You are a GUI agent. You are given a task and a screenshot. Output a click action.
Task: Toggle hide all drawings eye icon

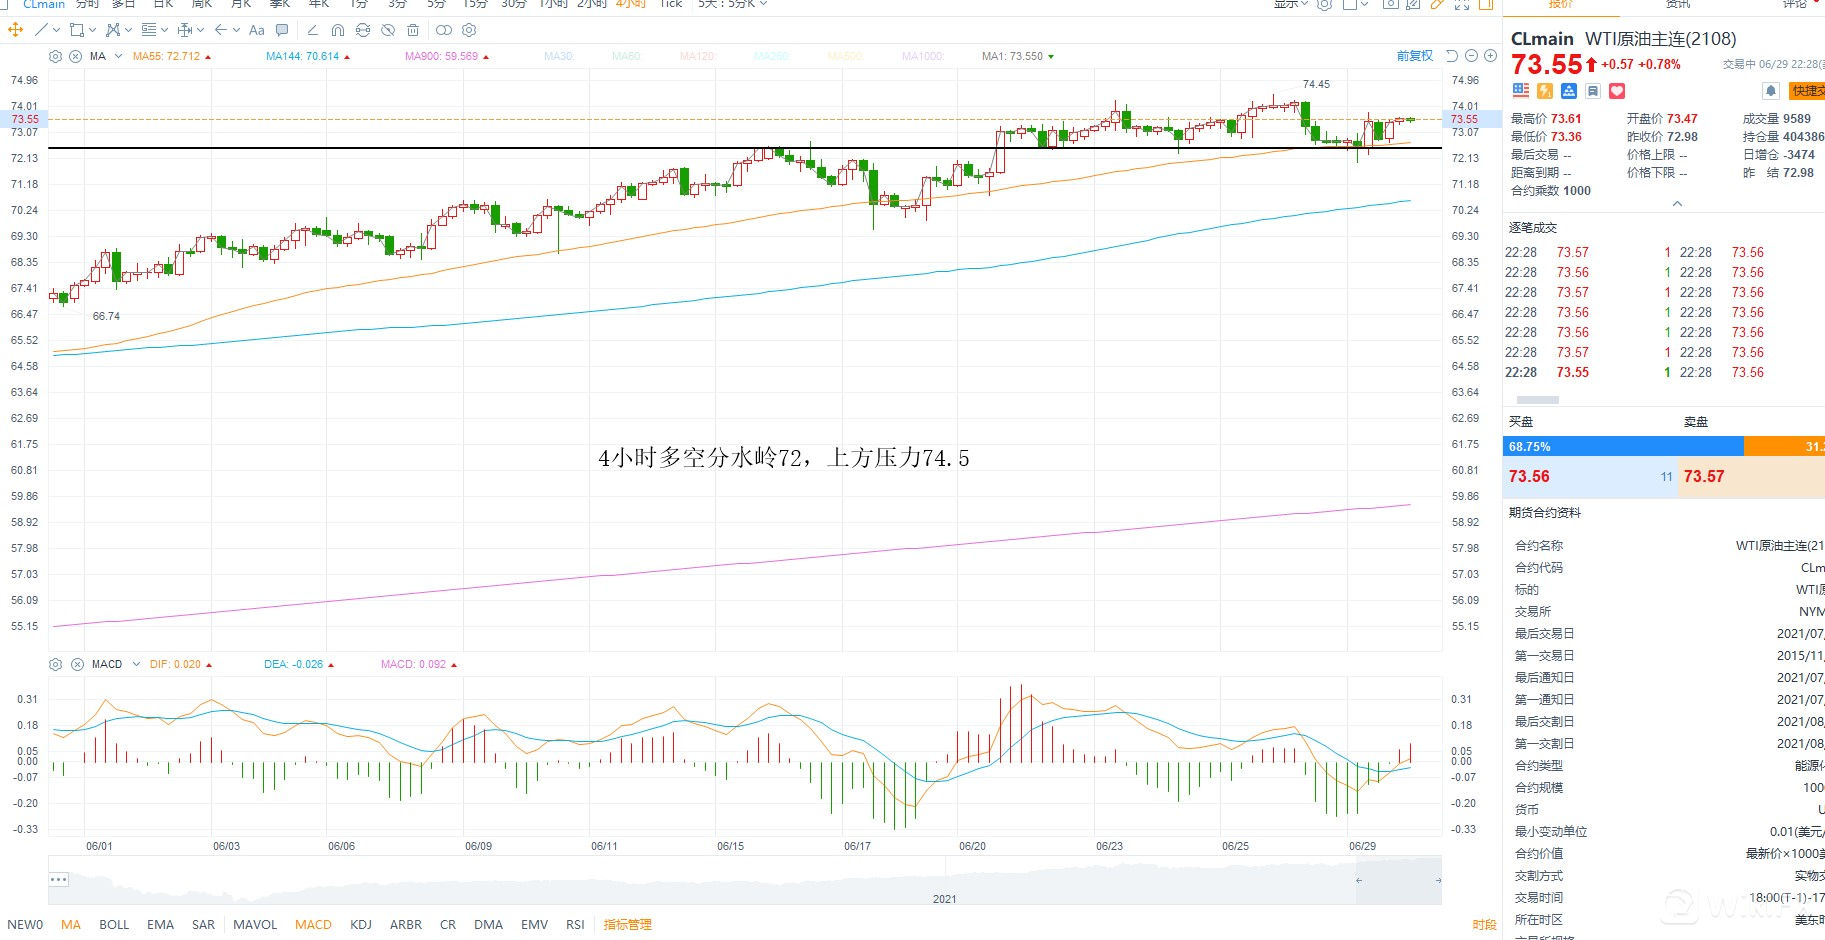tap(387, 30)
